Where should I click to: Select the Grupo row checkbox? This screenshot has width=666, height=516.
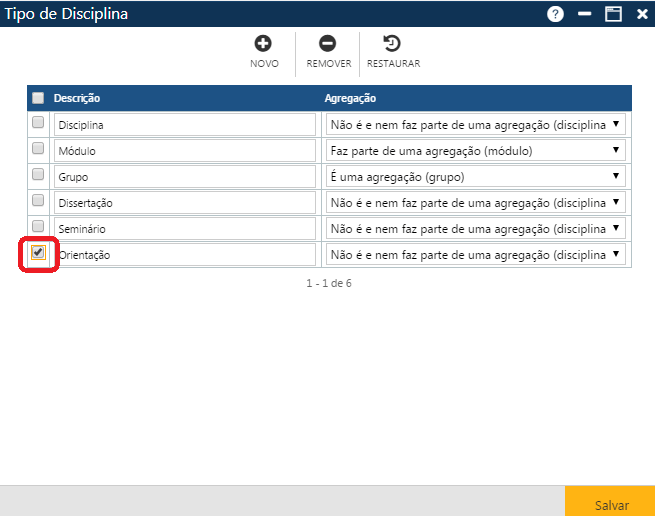pyautogui.click(x=38, y=175)
